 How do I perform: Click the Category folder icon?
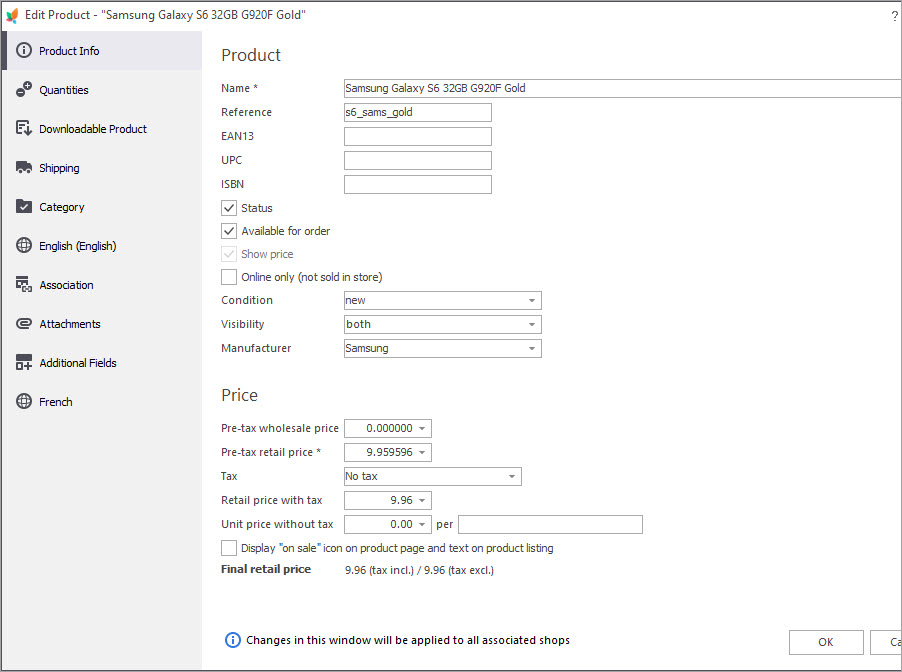(x=24, y=206)
